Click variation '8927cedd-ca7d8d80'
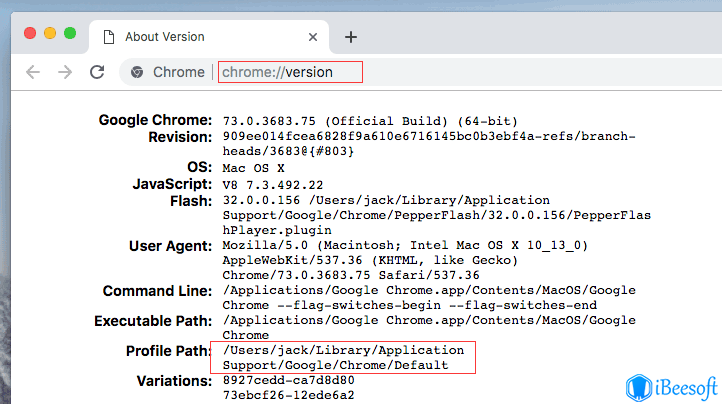Viewport: 722px width, 404px height. [x=288, y=381]
